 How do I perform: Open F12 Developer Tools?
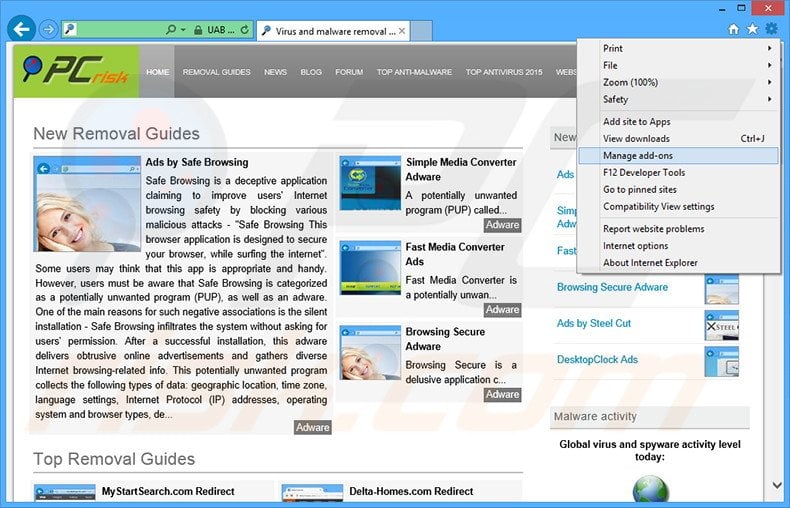(x=678, y=172)
